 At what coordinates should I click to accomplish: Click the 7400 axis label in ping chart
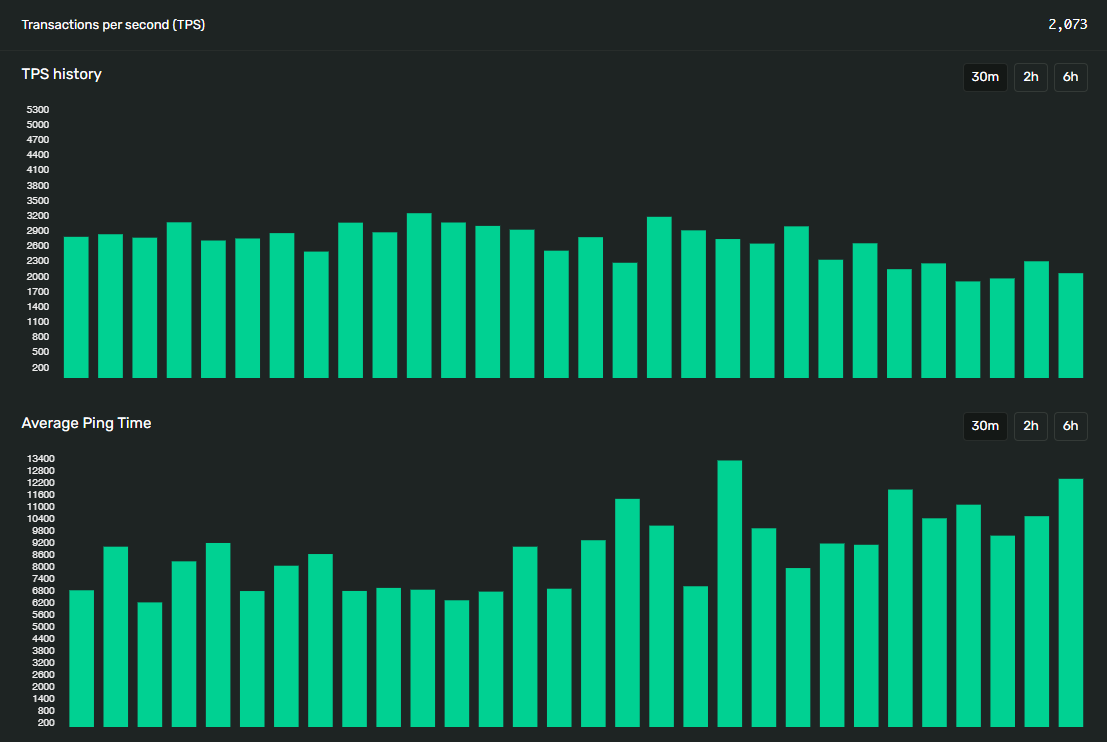click(x=43, y=579)
